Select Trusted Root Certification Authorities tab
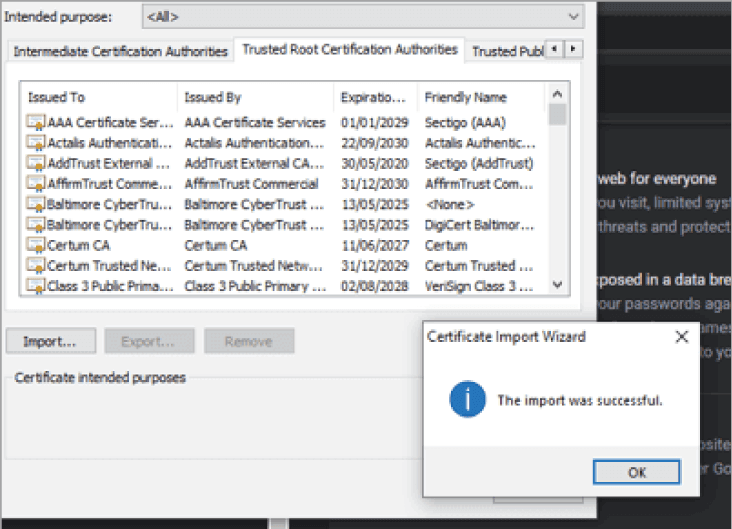Image resolution: width=732 pixels, height=529 pixels. (350, 49)
